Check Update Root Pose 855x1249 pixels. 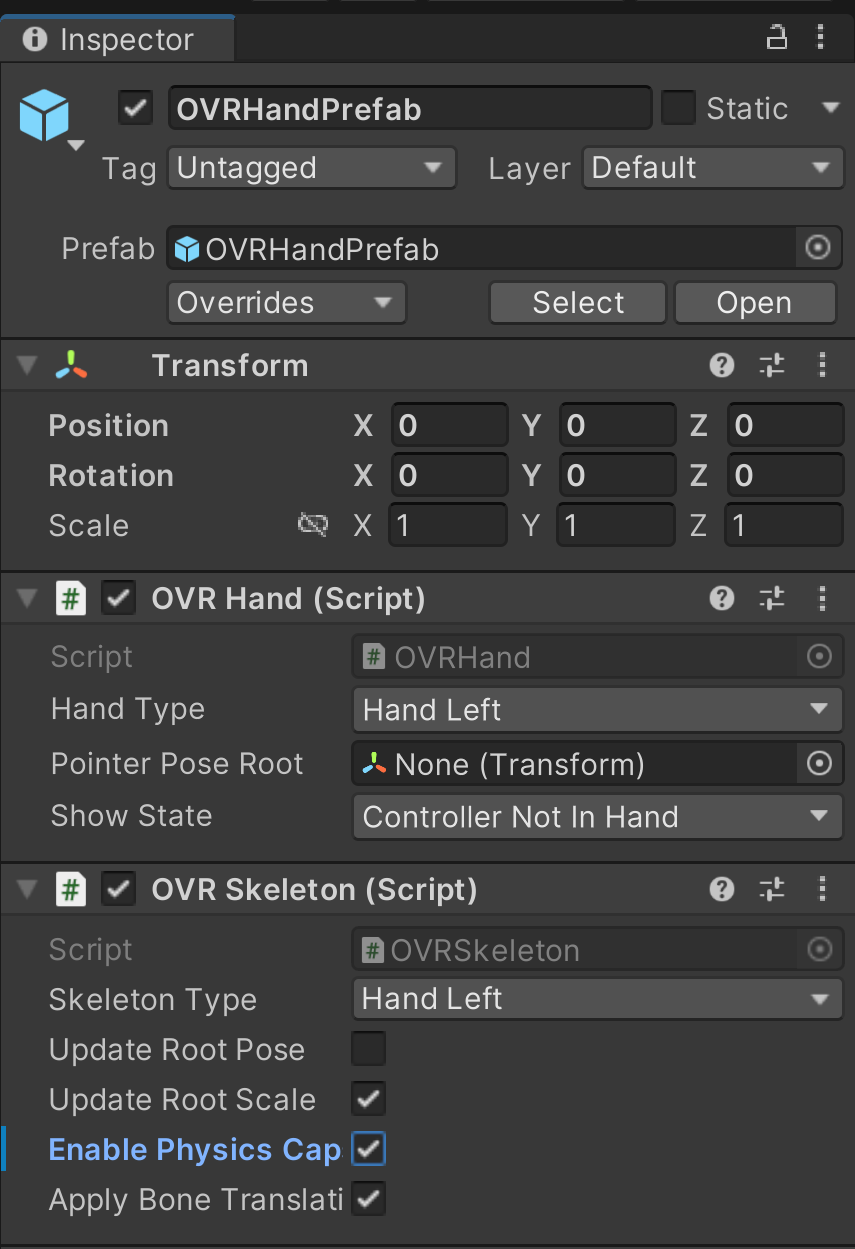coord(368,1049)
